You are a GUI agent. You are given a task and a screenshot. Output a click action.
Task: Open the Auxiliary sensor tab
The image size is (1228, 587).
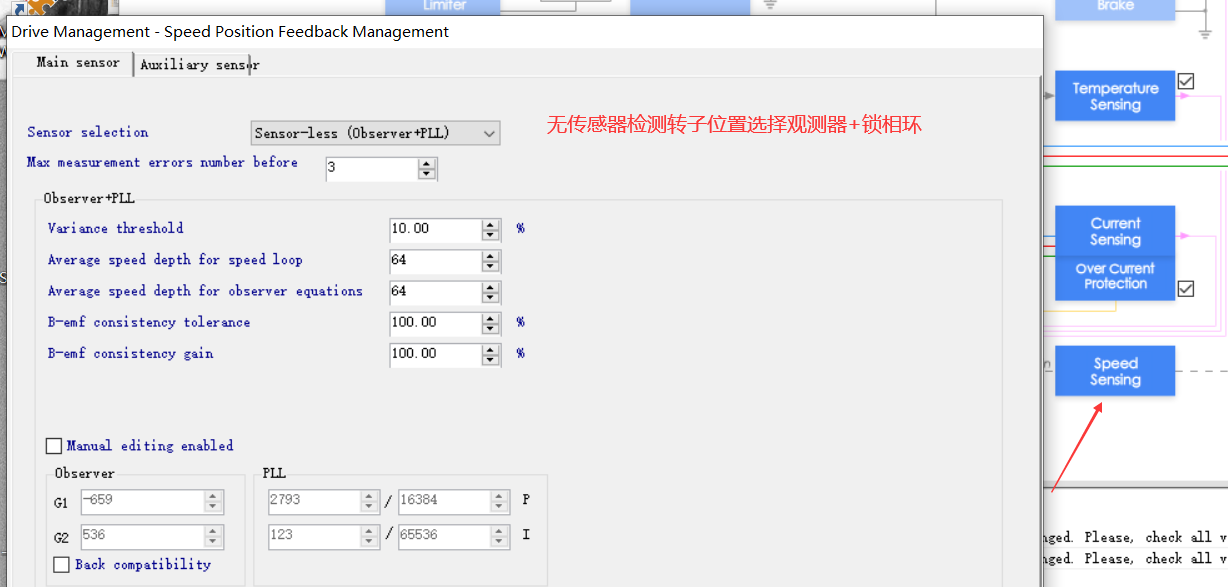[x=199, y=65]
